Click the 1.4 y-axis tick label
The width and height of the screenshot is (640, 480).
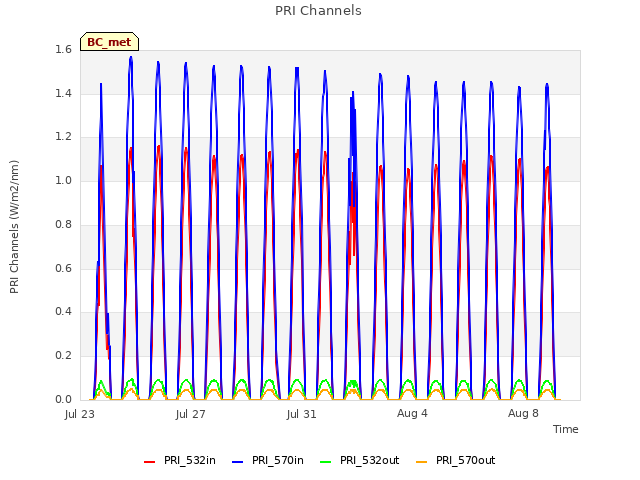click(x=63, y=93)
